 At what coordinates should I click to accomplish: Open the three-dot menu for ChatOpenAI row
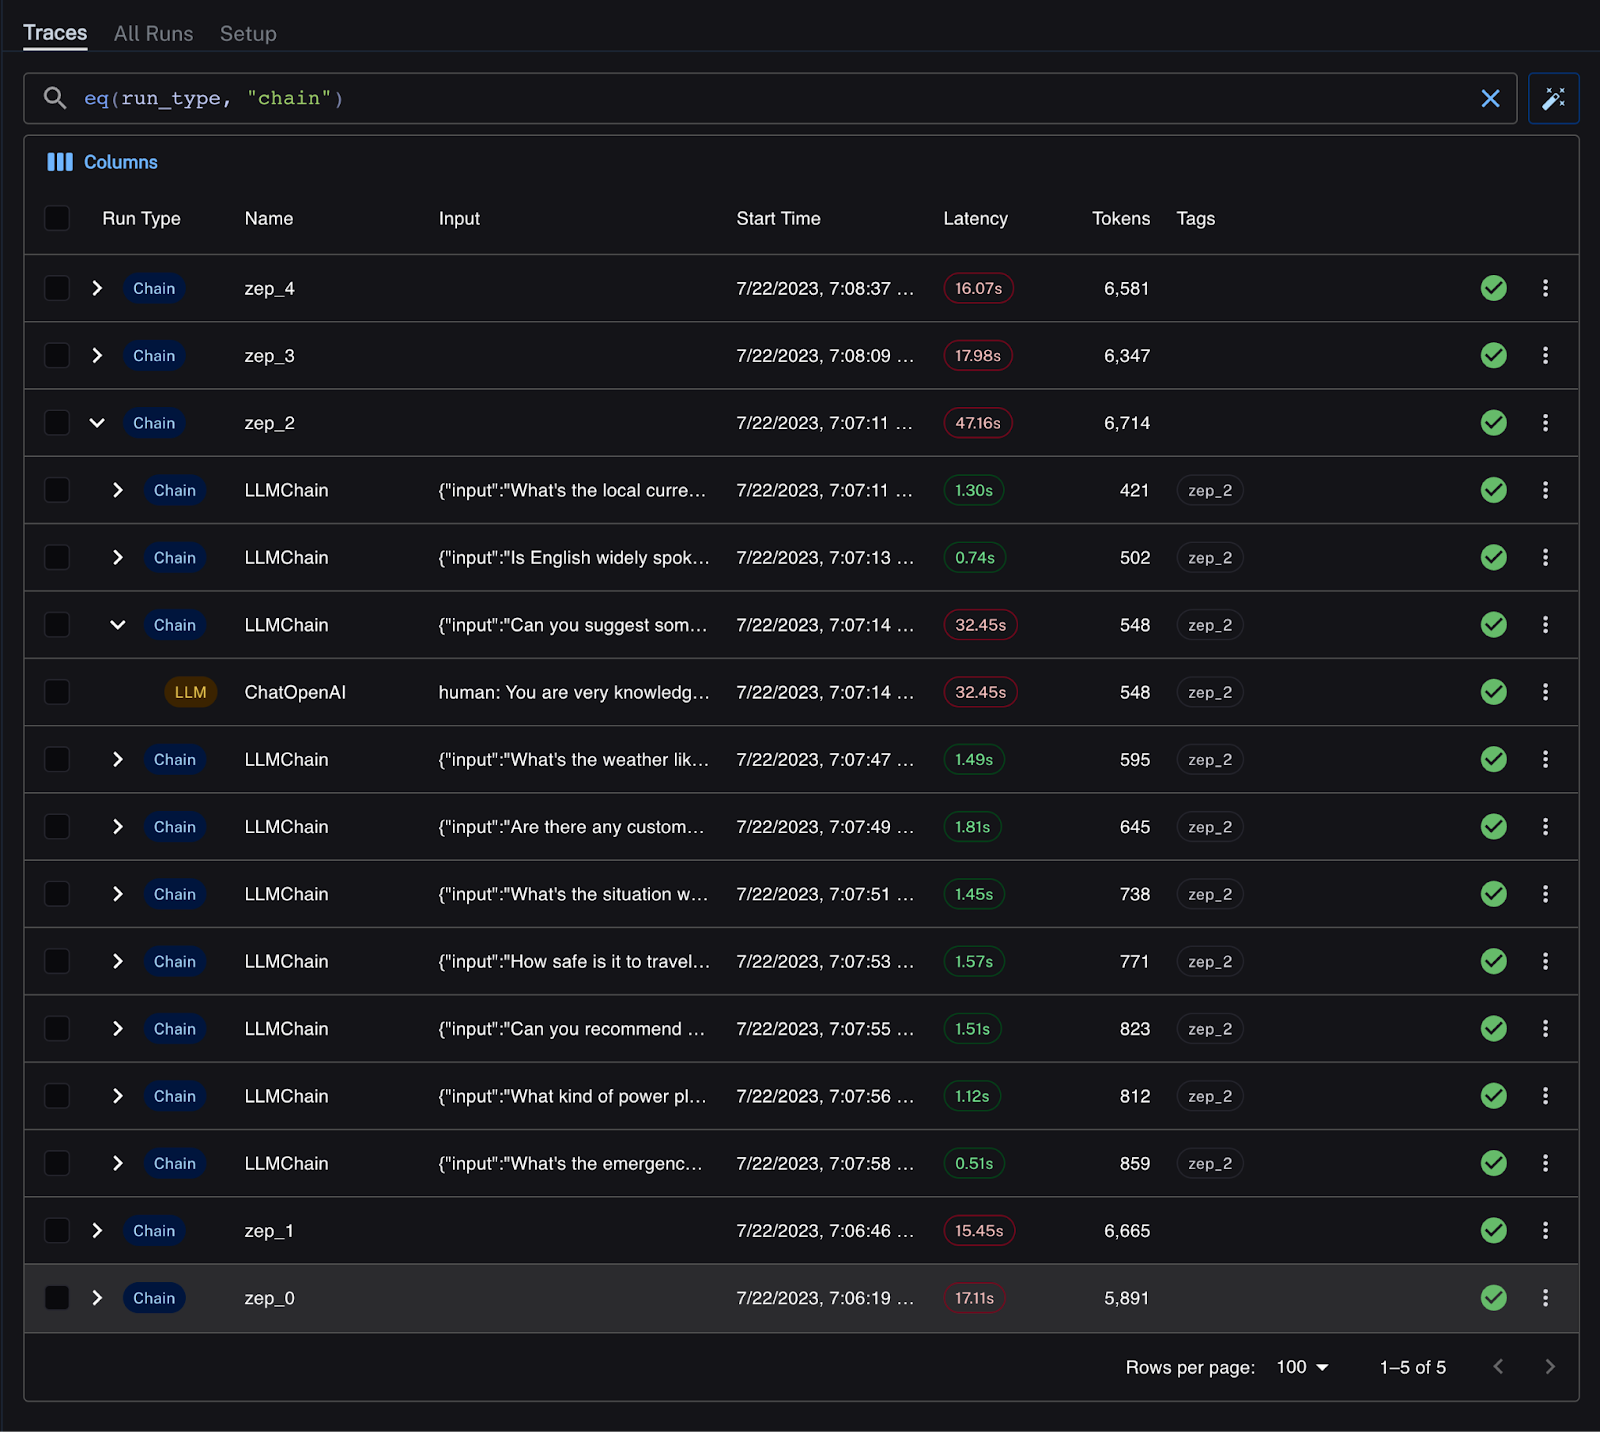coord(1545,692)
